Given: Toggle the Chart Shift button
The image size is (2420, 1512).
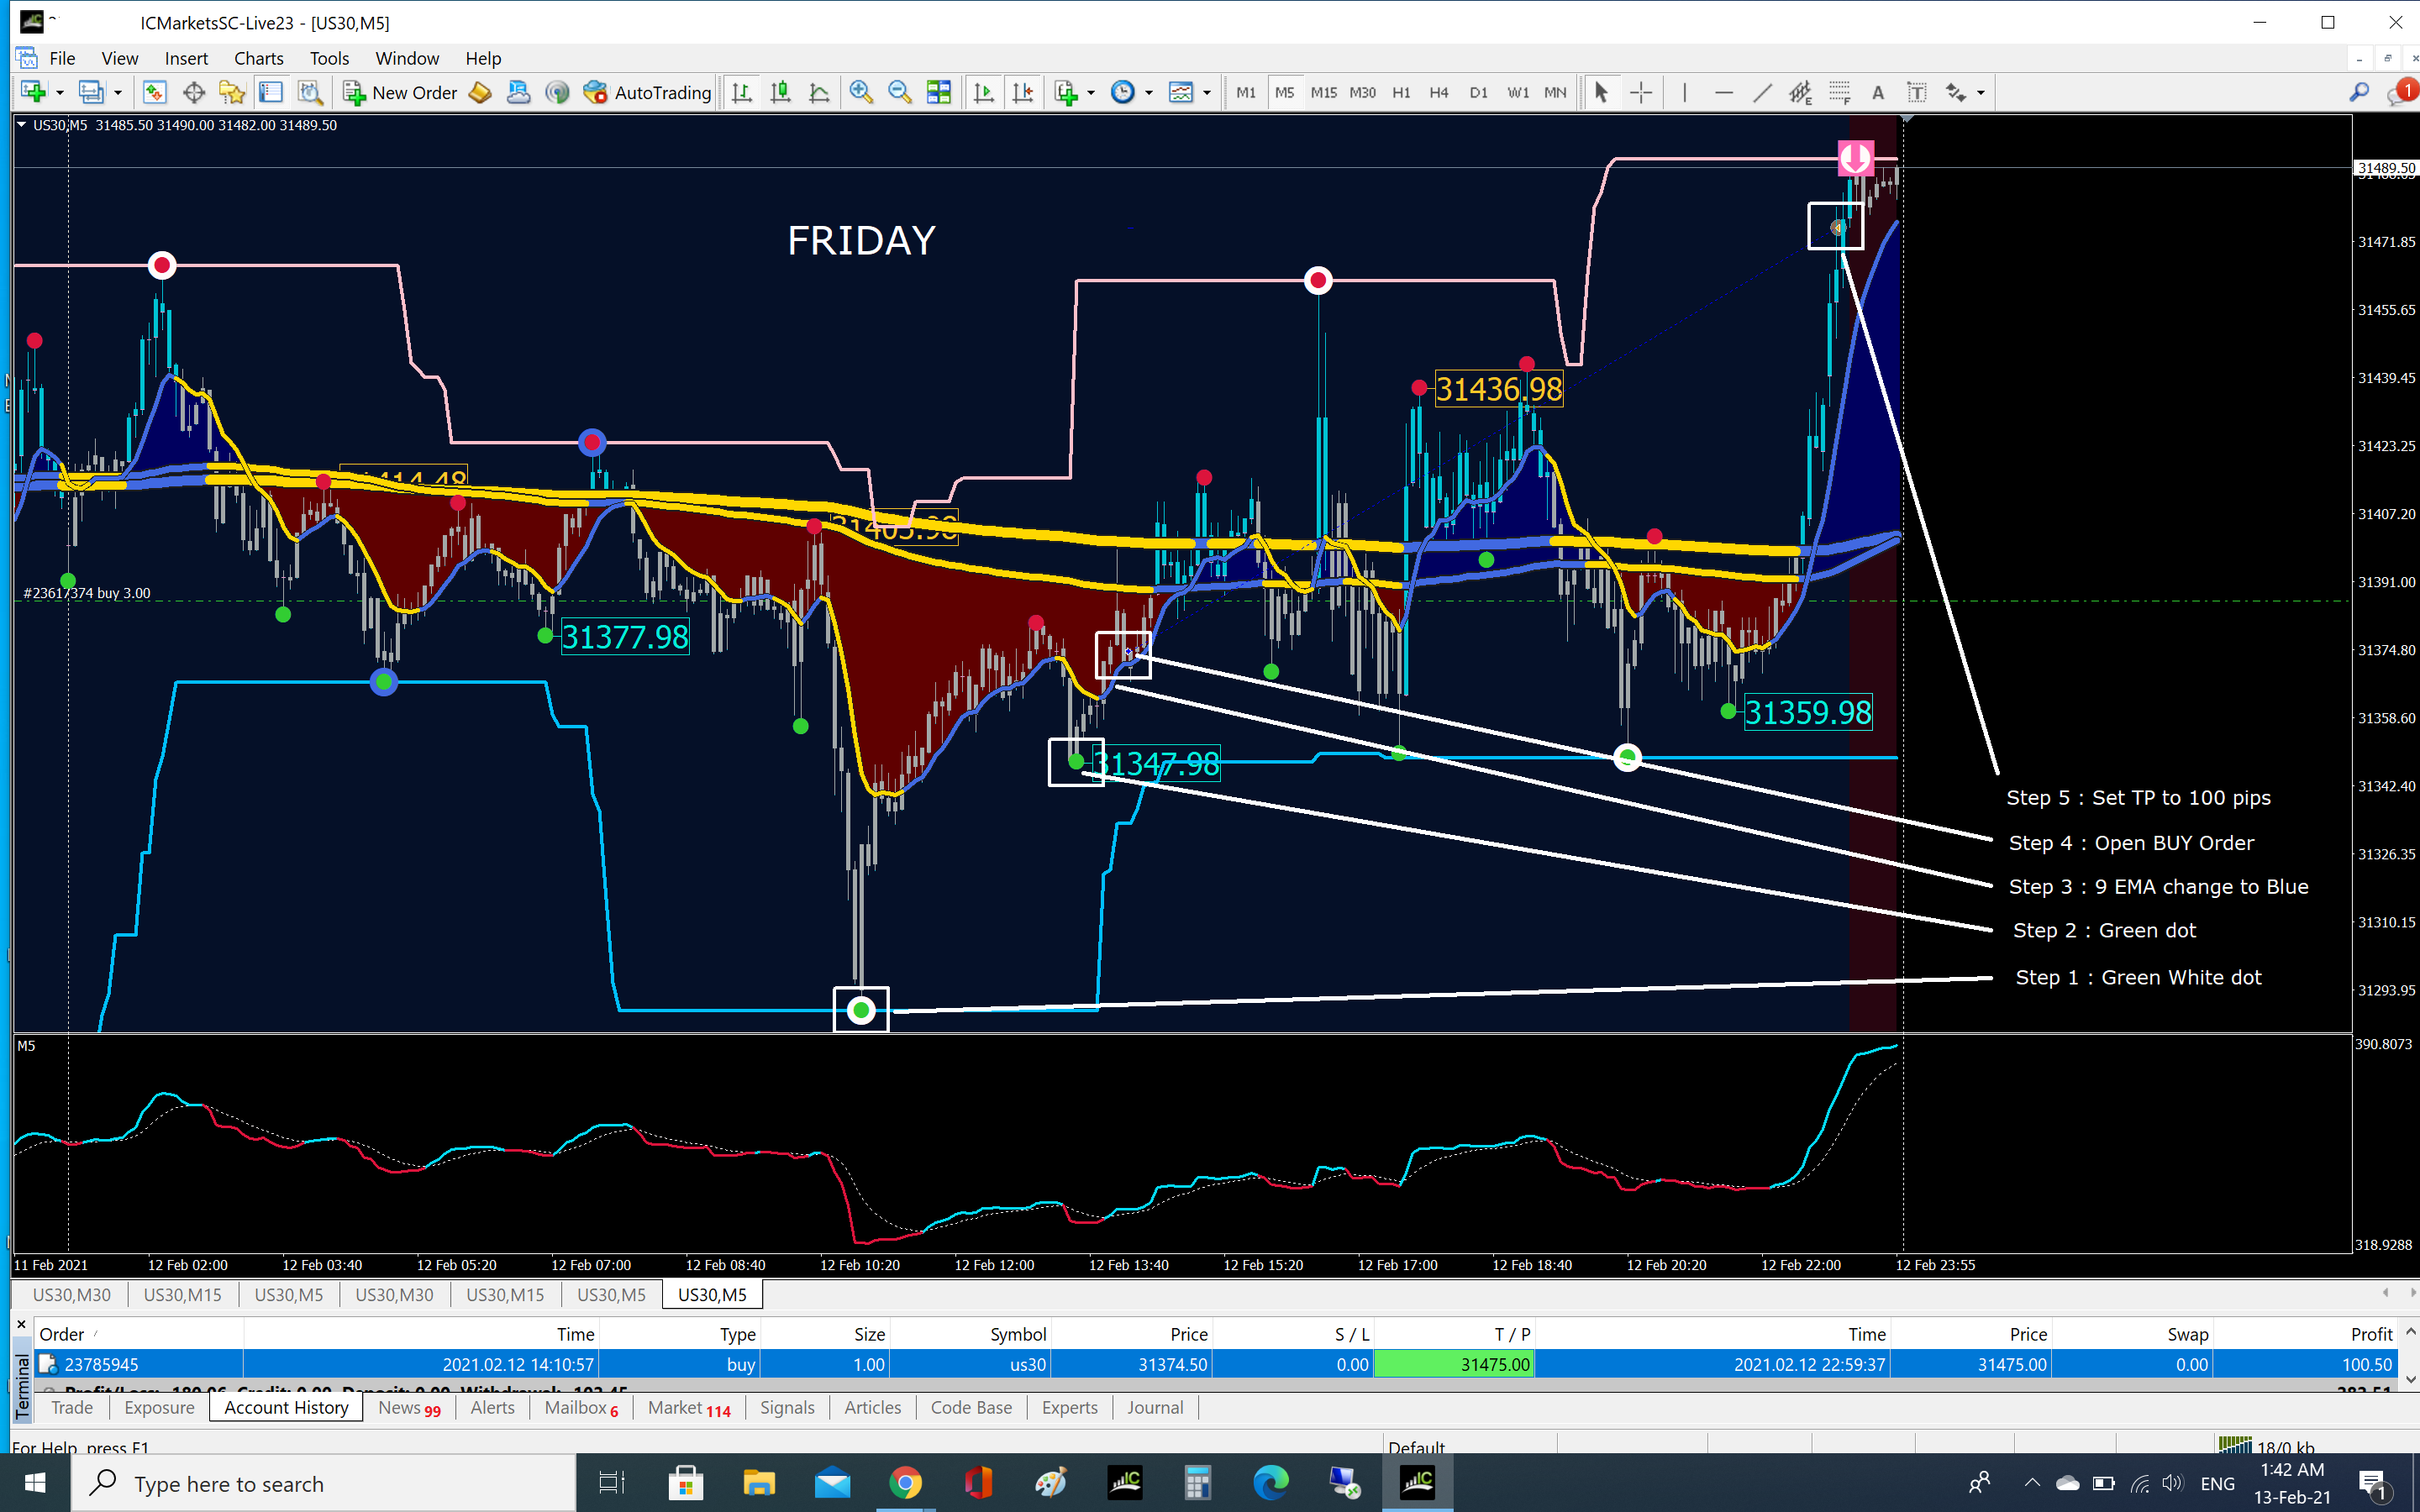Looking at the screenshot, I should click(1022, 93).
